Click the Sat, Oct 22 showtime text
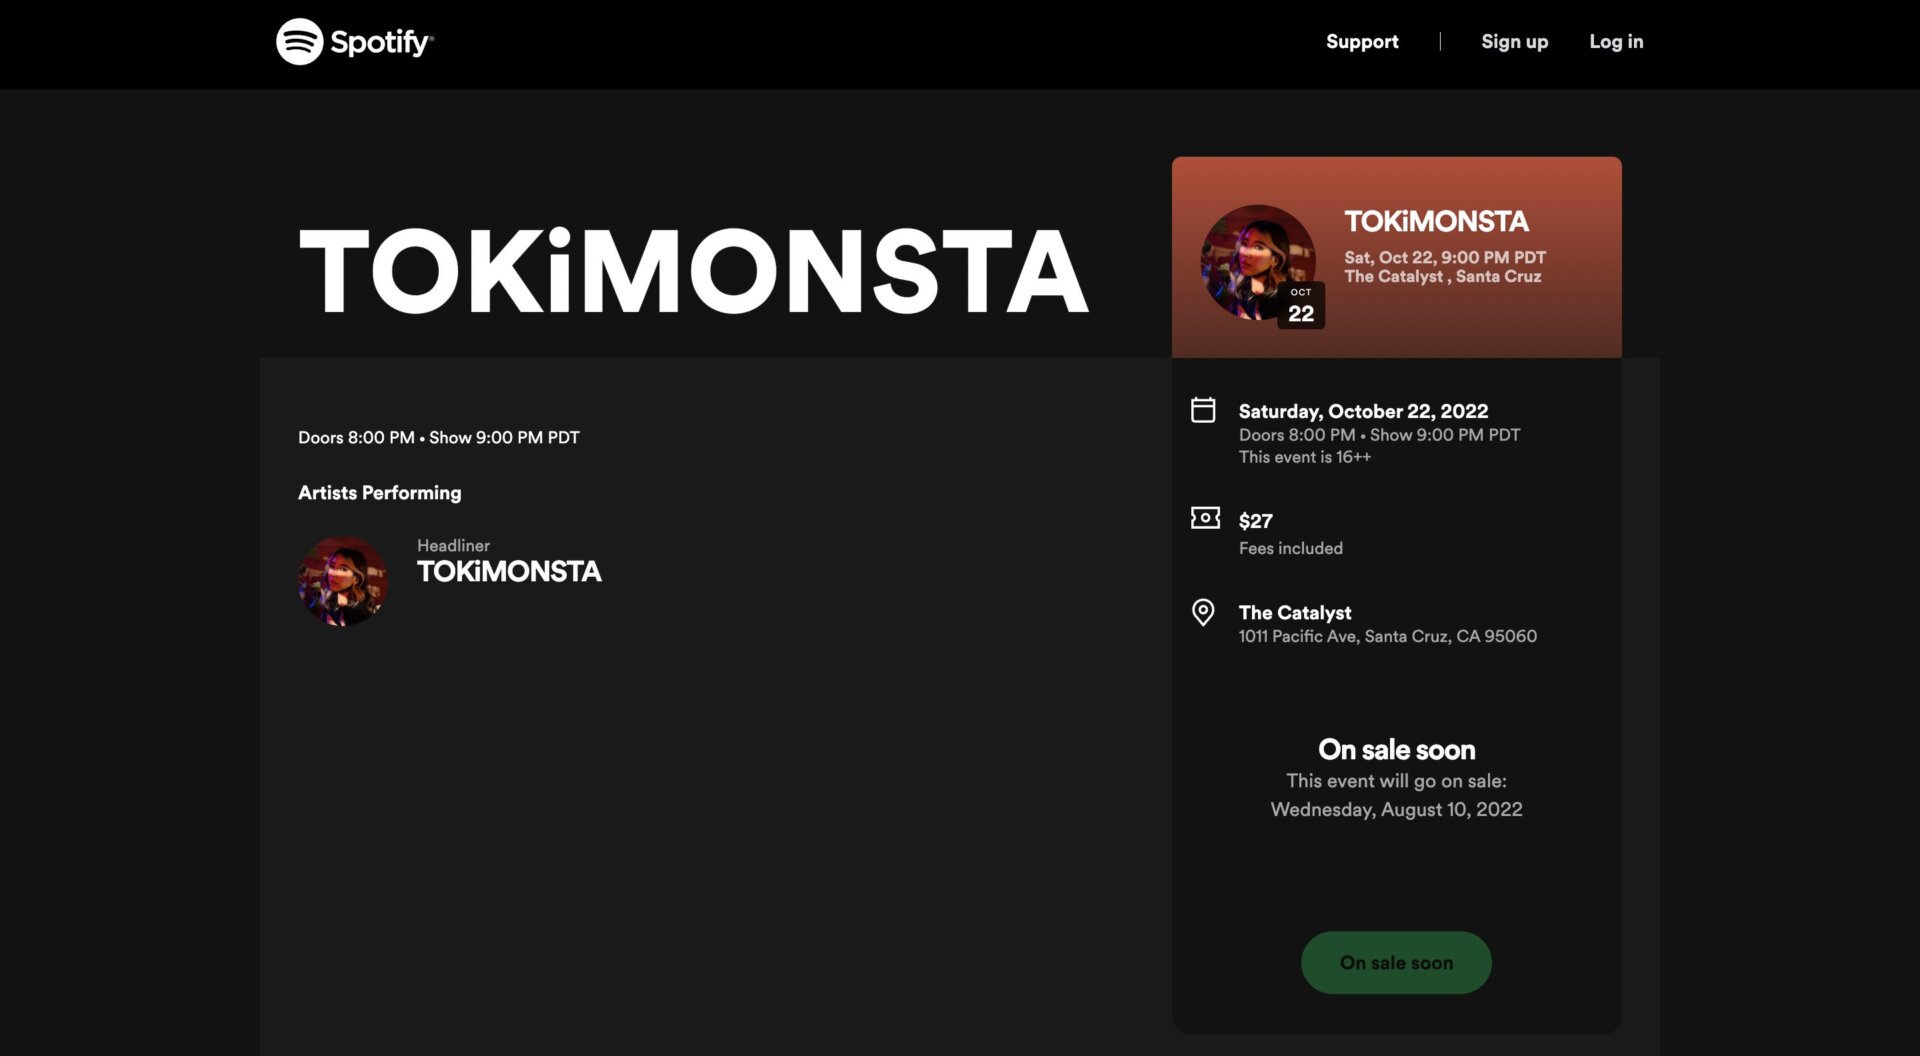This screenshot has height=1056, width=1920. point(1444,257)
